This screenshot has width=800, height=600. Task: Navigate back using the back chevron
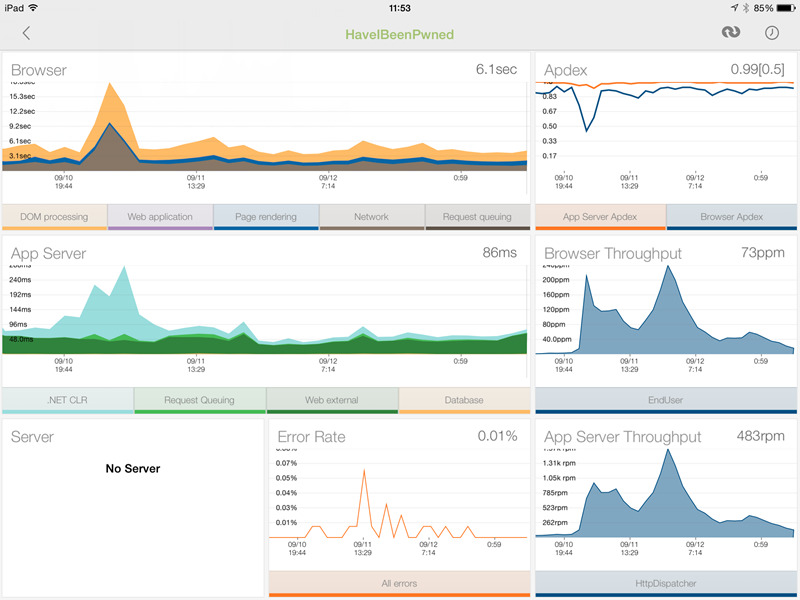tap(24, 33)
